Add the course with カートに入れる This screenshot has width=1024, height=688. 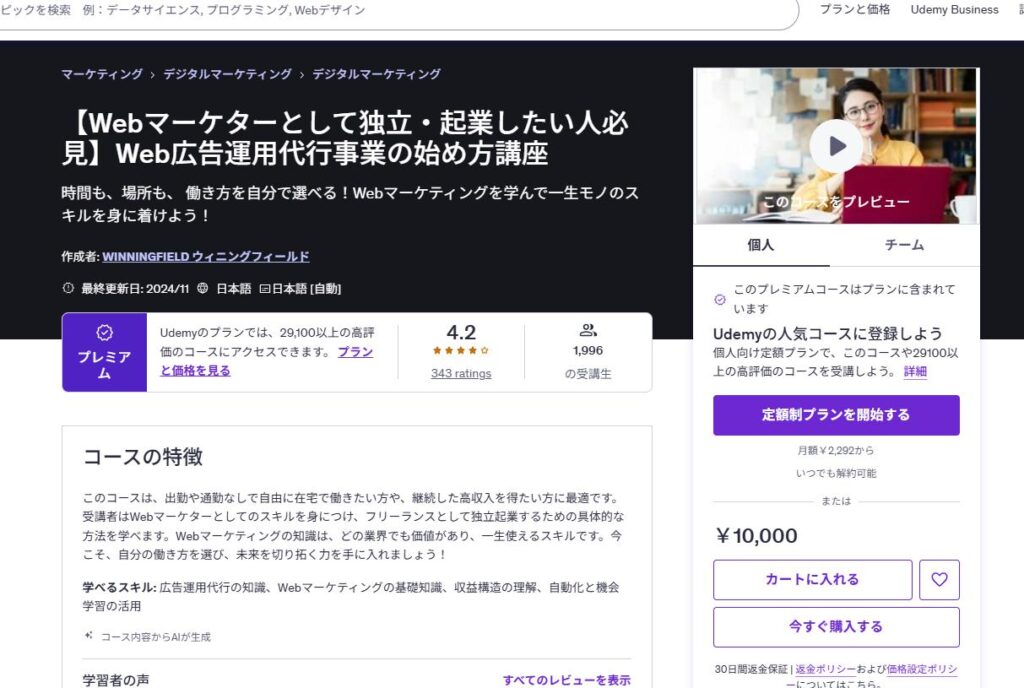tap(812, 579)
